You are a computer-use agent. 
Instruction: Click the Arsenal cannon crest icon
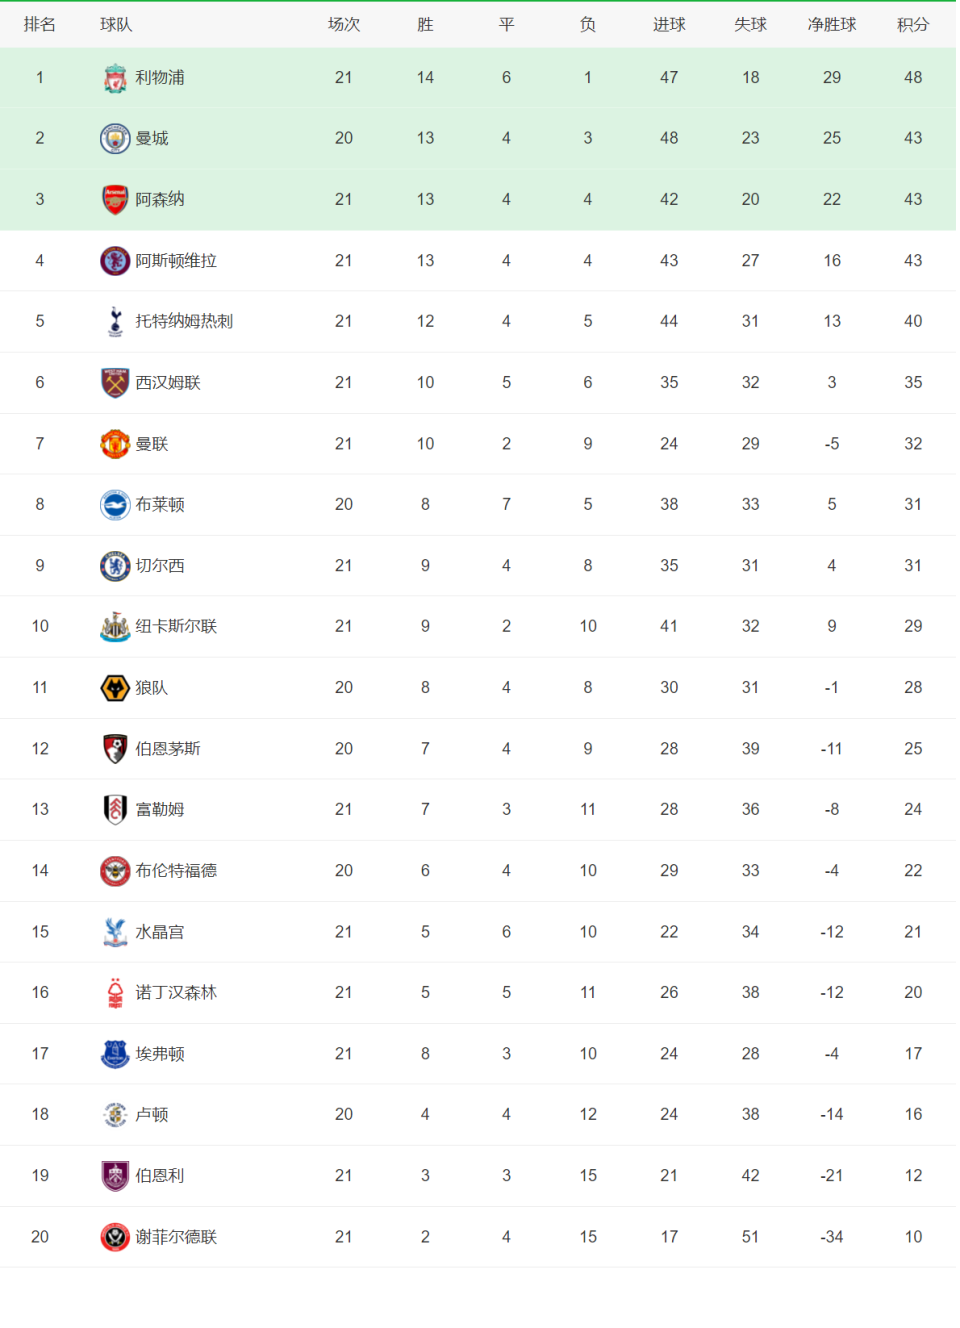pyautogui.click(x=115, y=199)
